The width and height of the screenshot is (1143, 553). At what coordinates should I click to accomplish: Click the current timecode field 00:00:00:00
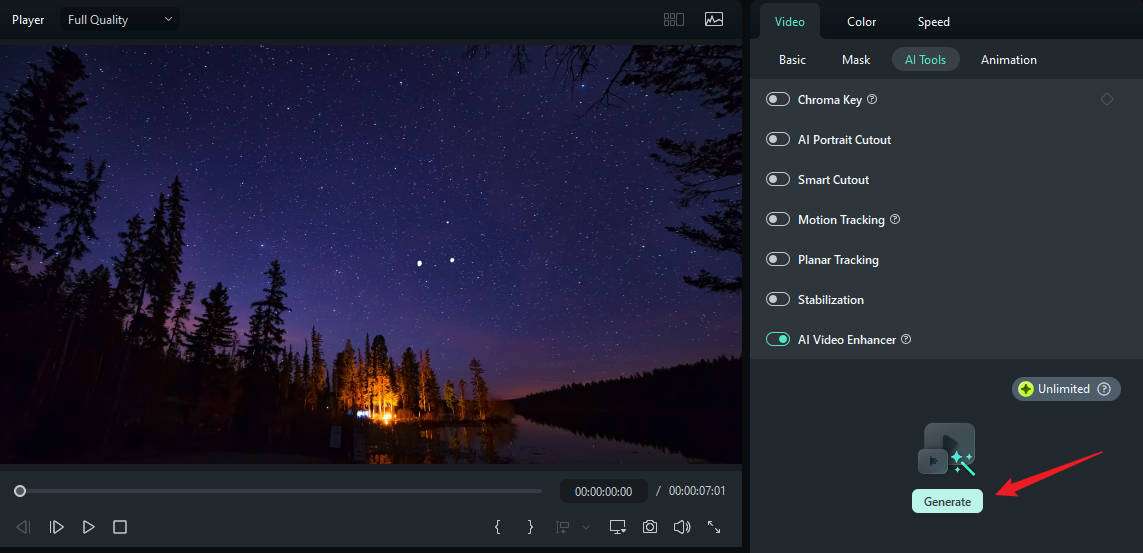[x=604, y=491]
